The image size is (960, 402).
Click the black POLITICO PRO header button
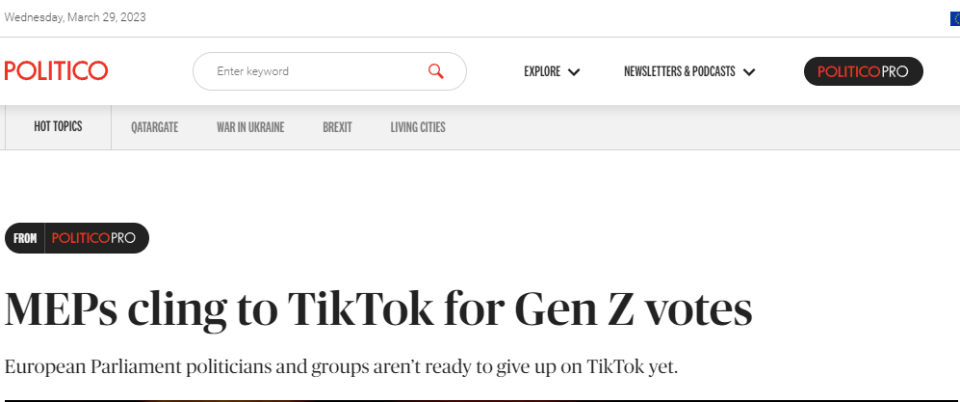tap(863, 71)
